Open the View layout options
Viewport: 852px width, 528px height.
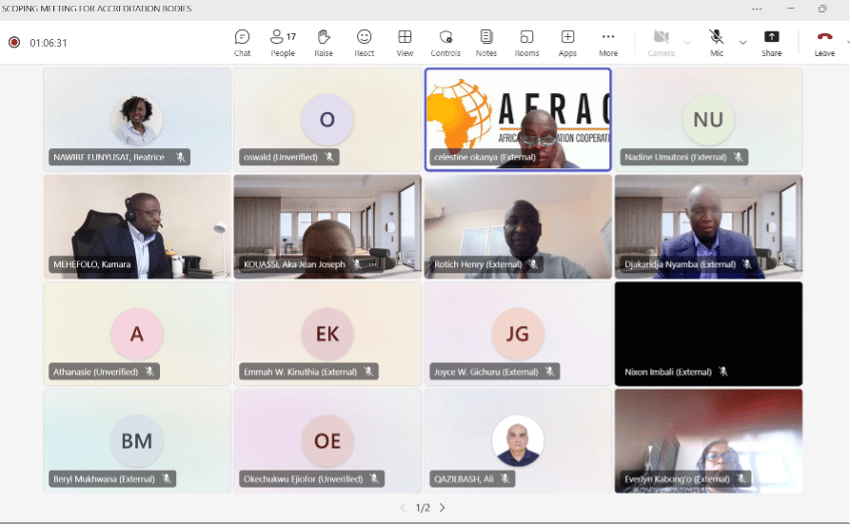[405, 42]
